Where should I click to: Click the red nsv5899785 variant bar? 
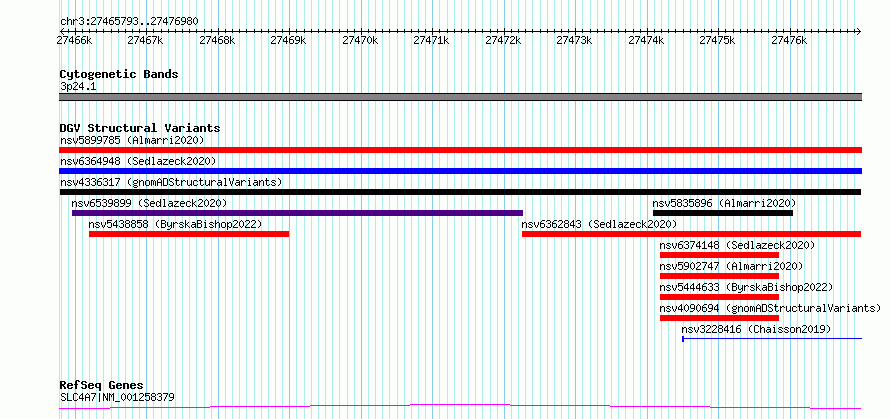460,150
